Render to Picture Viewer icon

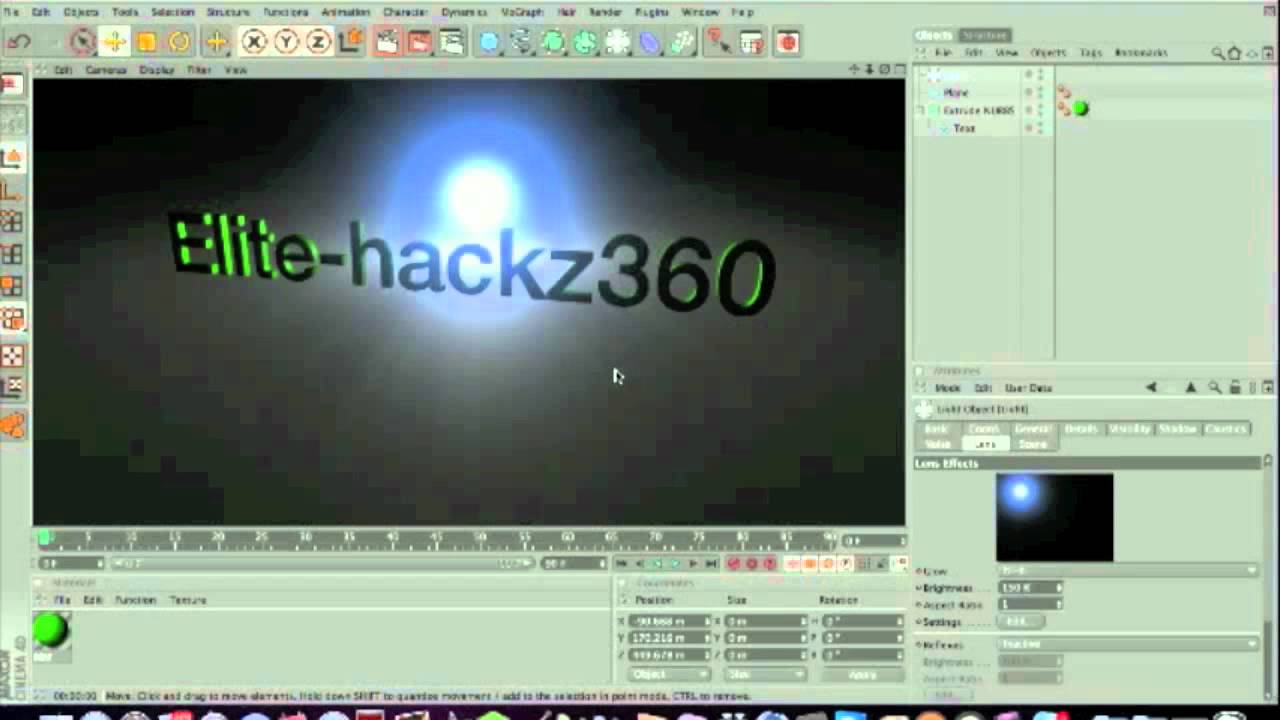419,42
